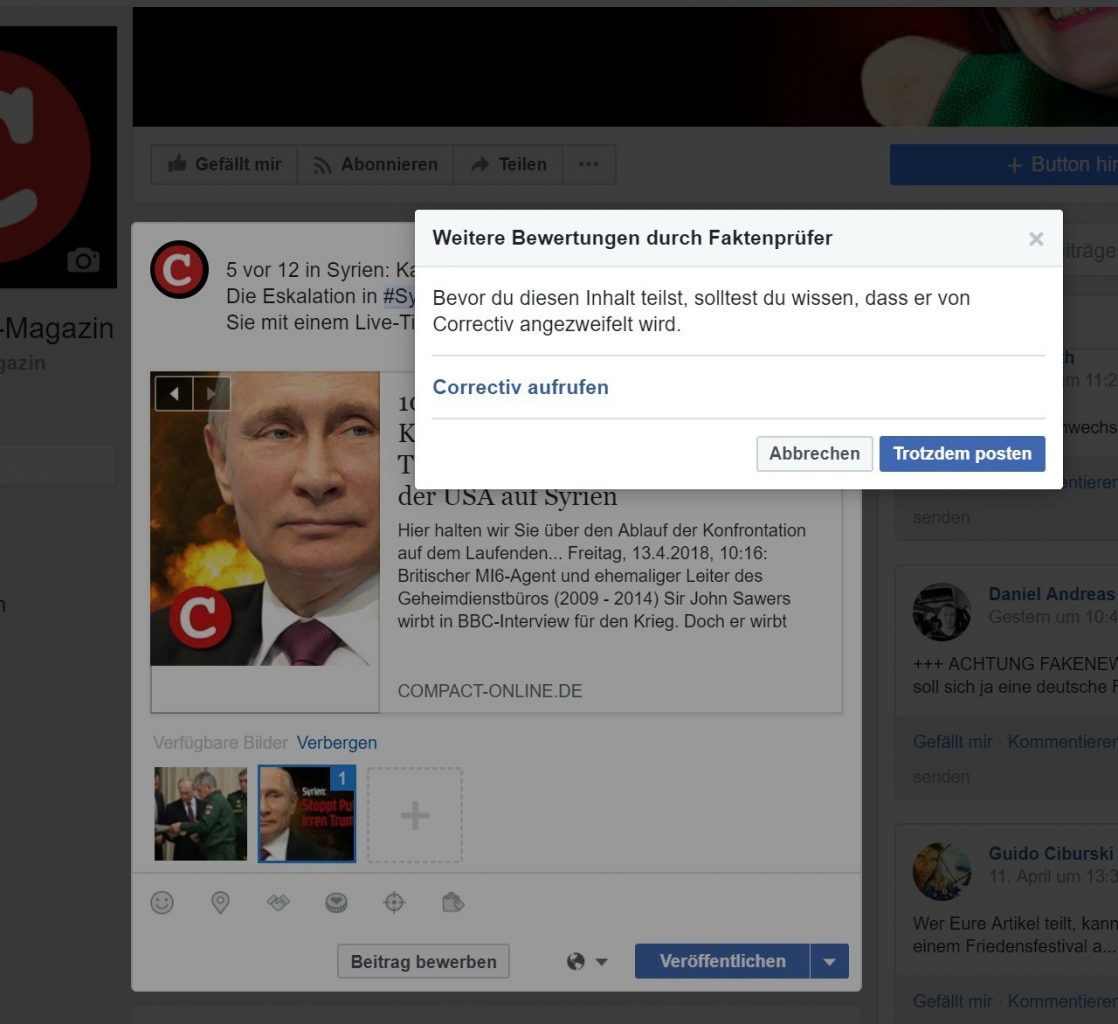Click 'Beitrag bewerben' button
The image size is (1118, 1024).
(424, 961)
